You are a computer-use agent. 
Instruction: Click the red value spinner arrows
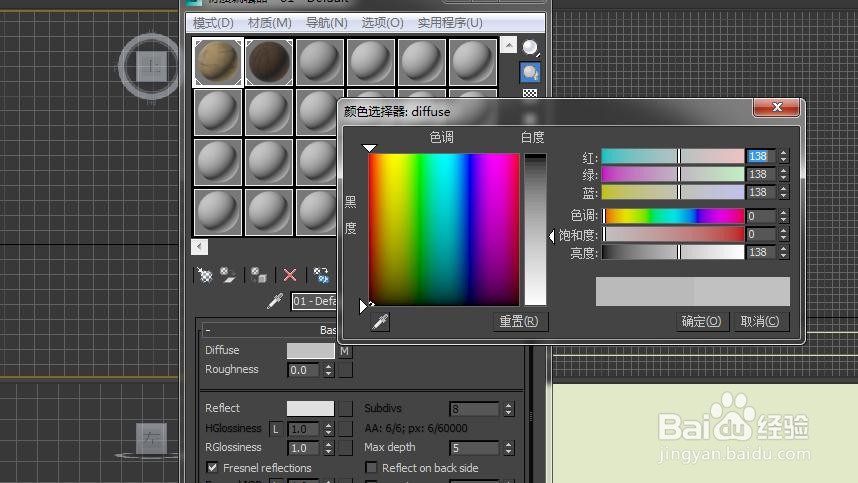[x=784, y=156]
